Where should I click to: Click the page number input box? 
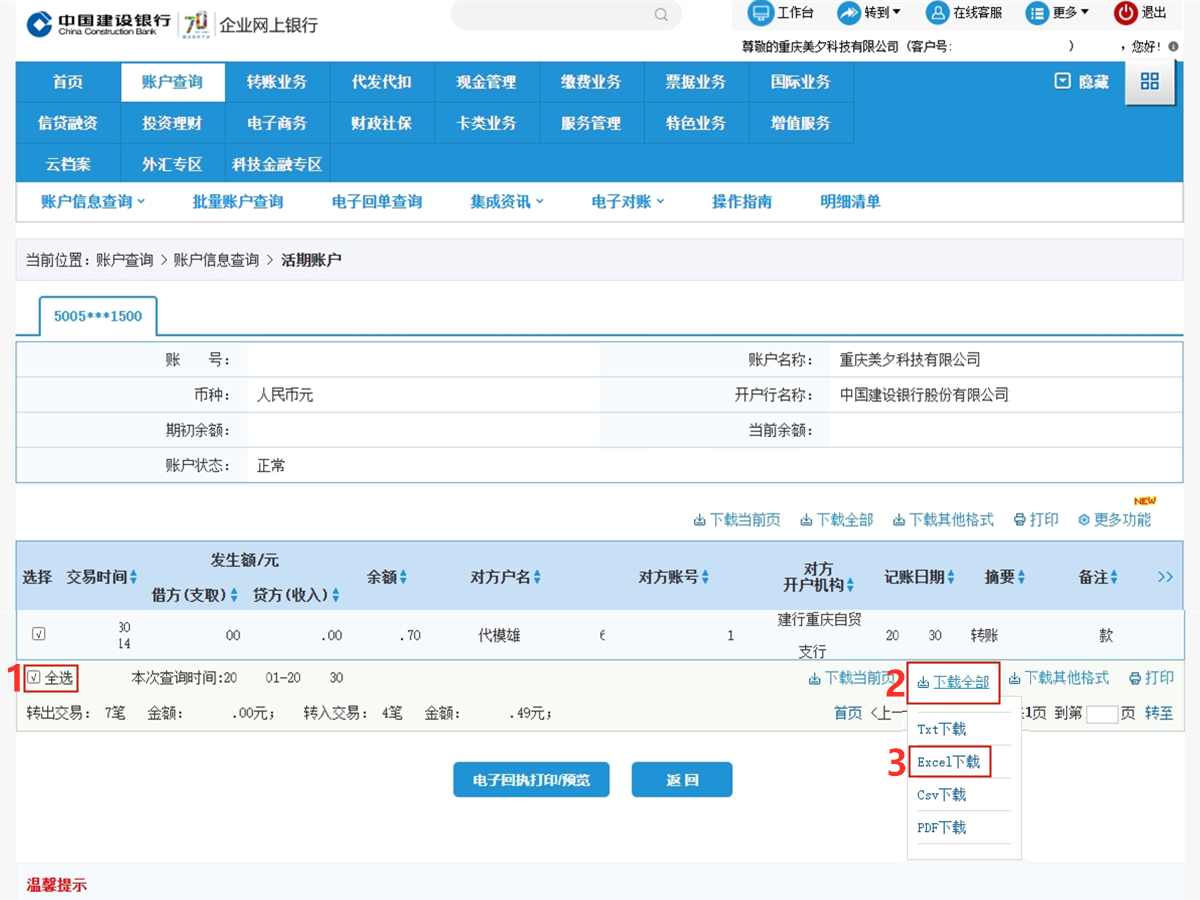pos(1102,714)
